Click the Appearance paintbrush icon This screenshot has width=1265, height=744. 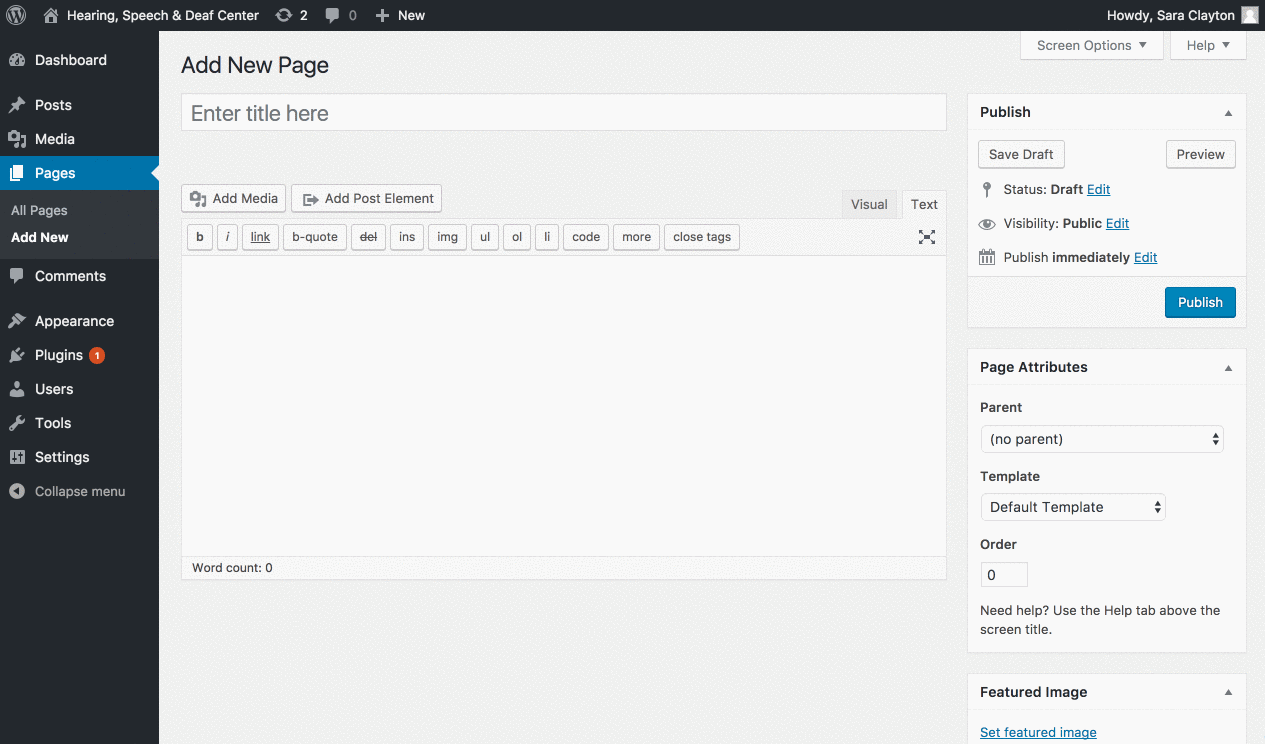[x=17, y=321]
